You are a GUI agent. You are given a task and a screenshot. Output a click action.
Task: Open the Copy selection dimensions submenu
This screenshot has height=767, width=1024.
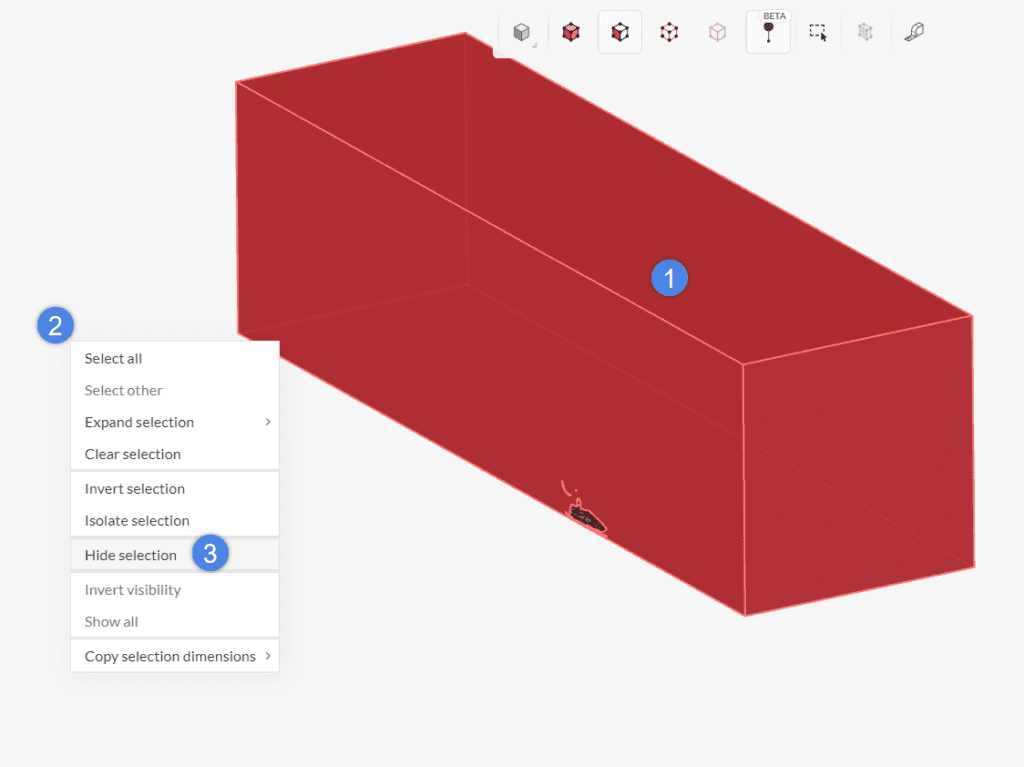coord(171,656)
